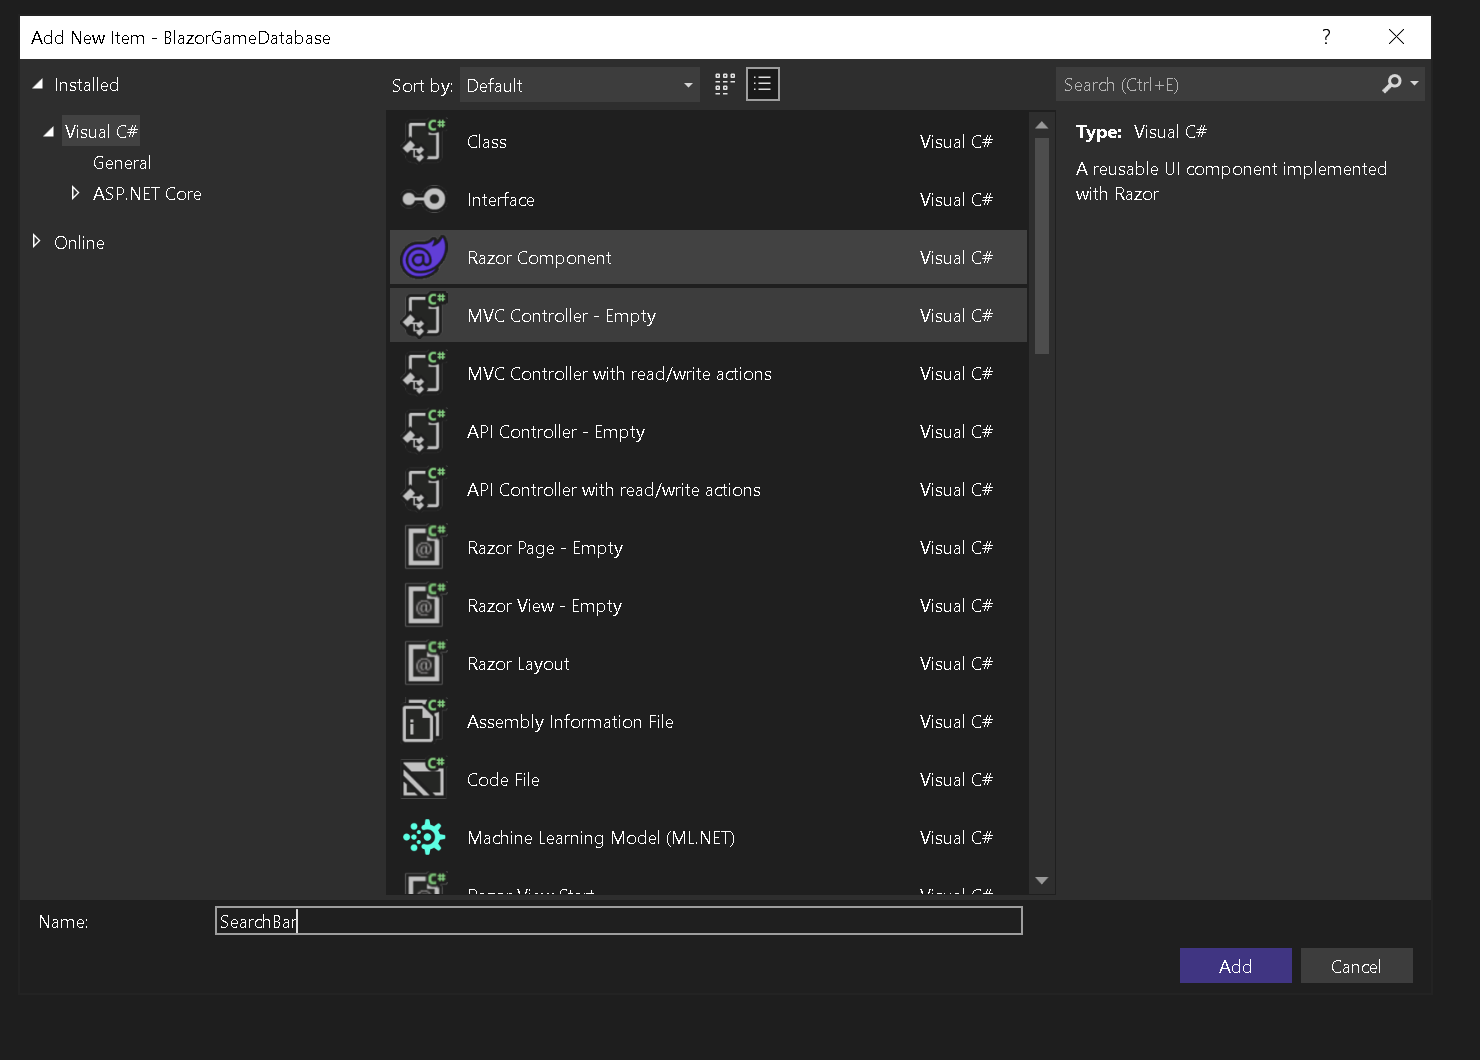
Task: Open the Sort by Default dropdown
Action: tap(579, 85)
